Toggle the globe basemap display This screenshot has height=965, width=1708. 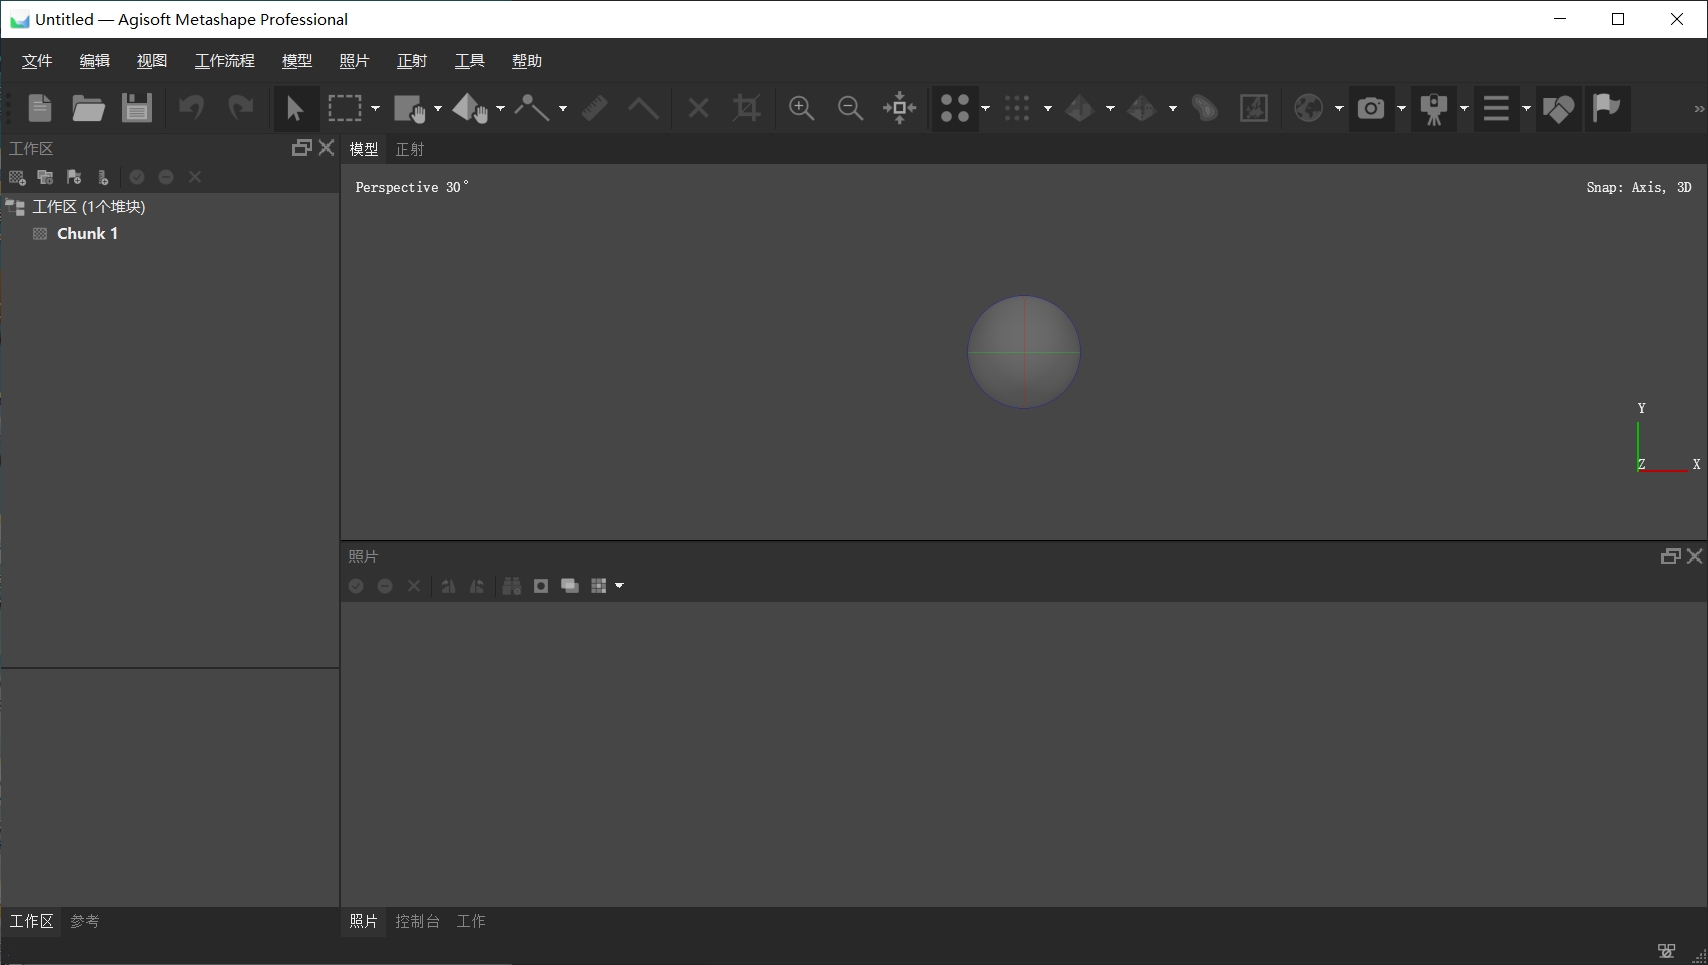point(1311,108)
